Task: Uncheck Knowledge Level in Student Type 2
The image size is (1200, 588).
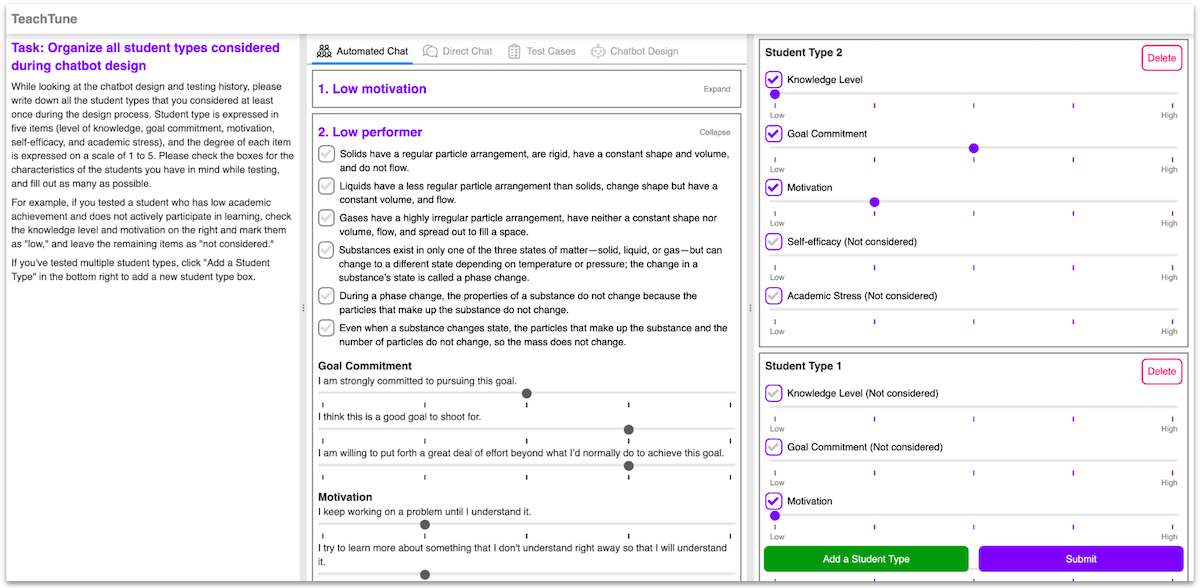Action: coord(774,79)
